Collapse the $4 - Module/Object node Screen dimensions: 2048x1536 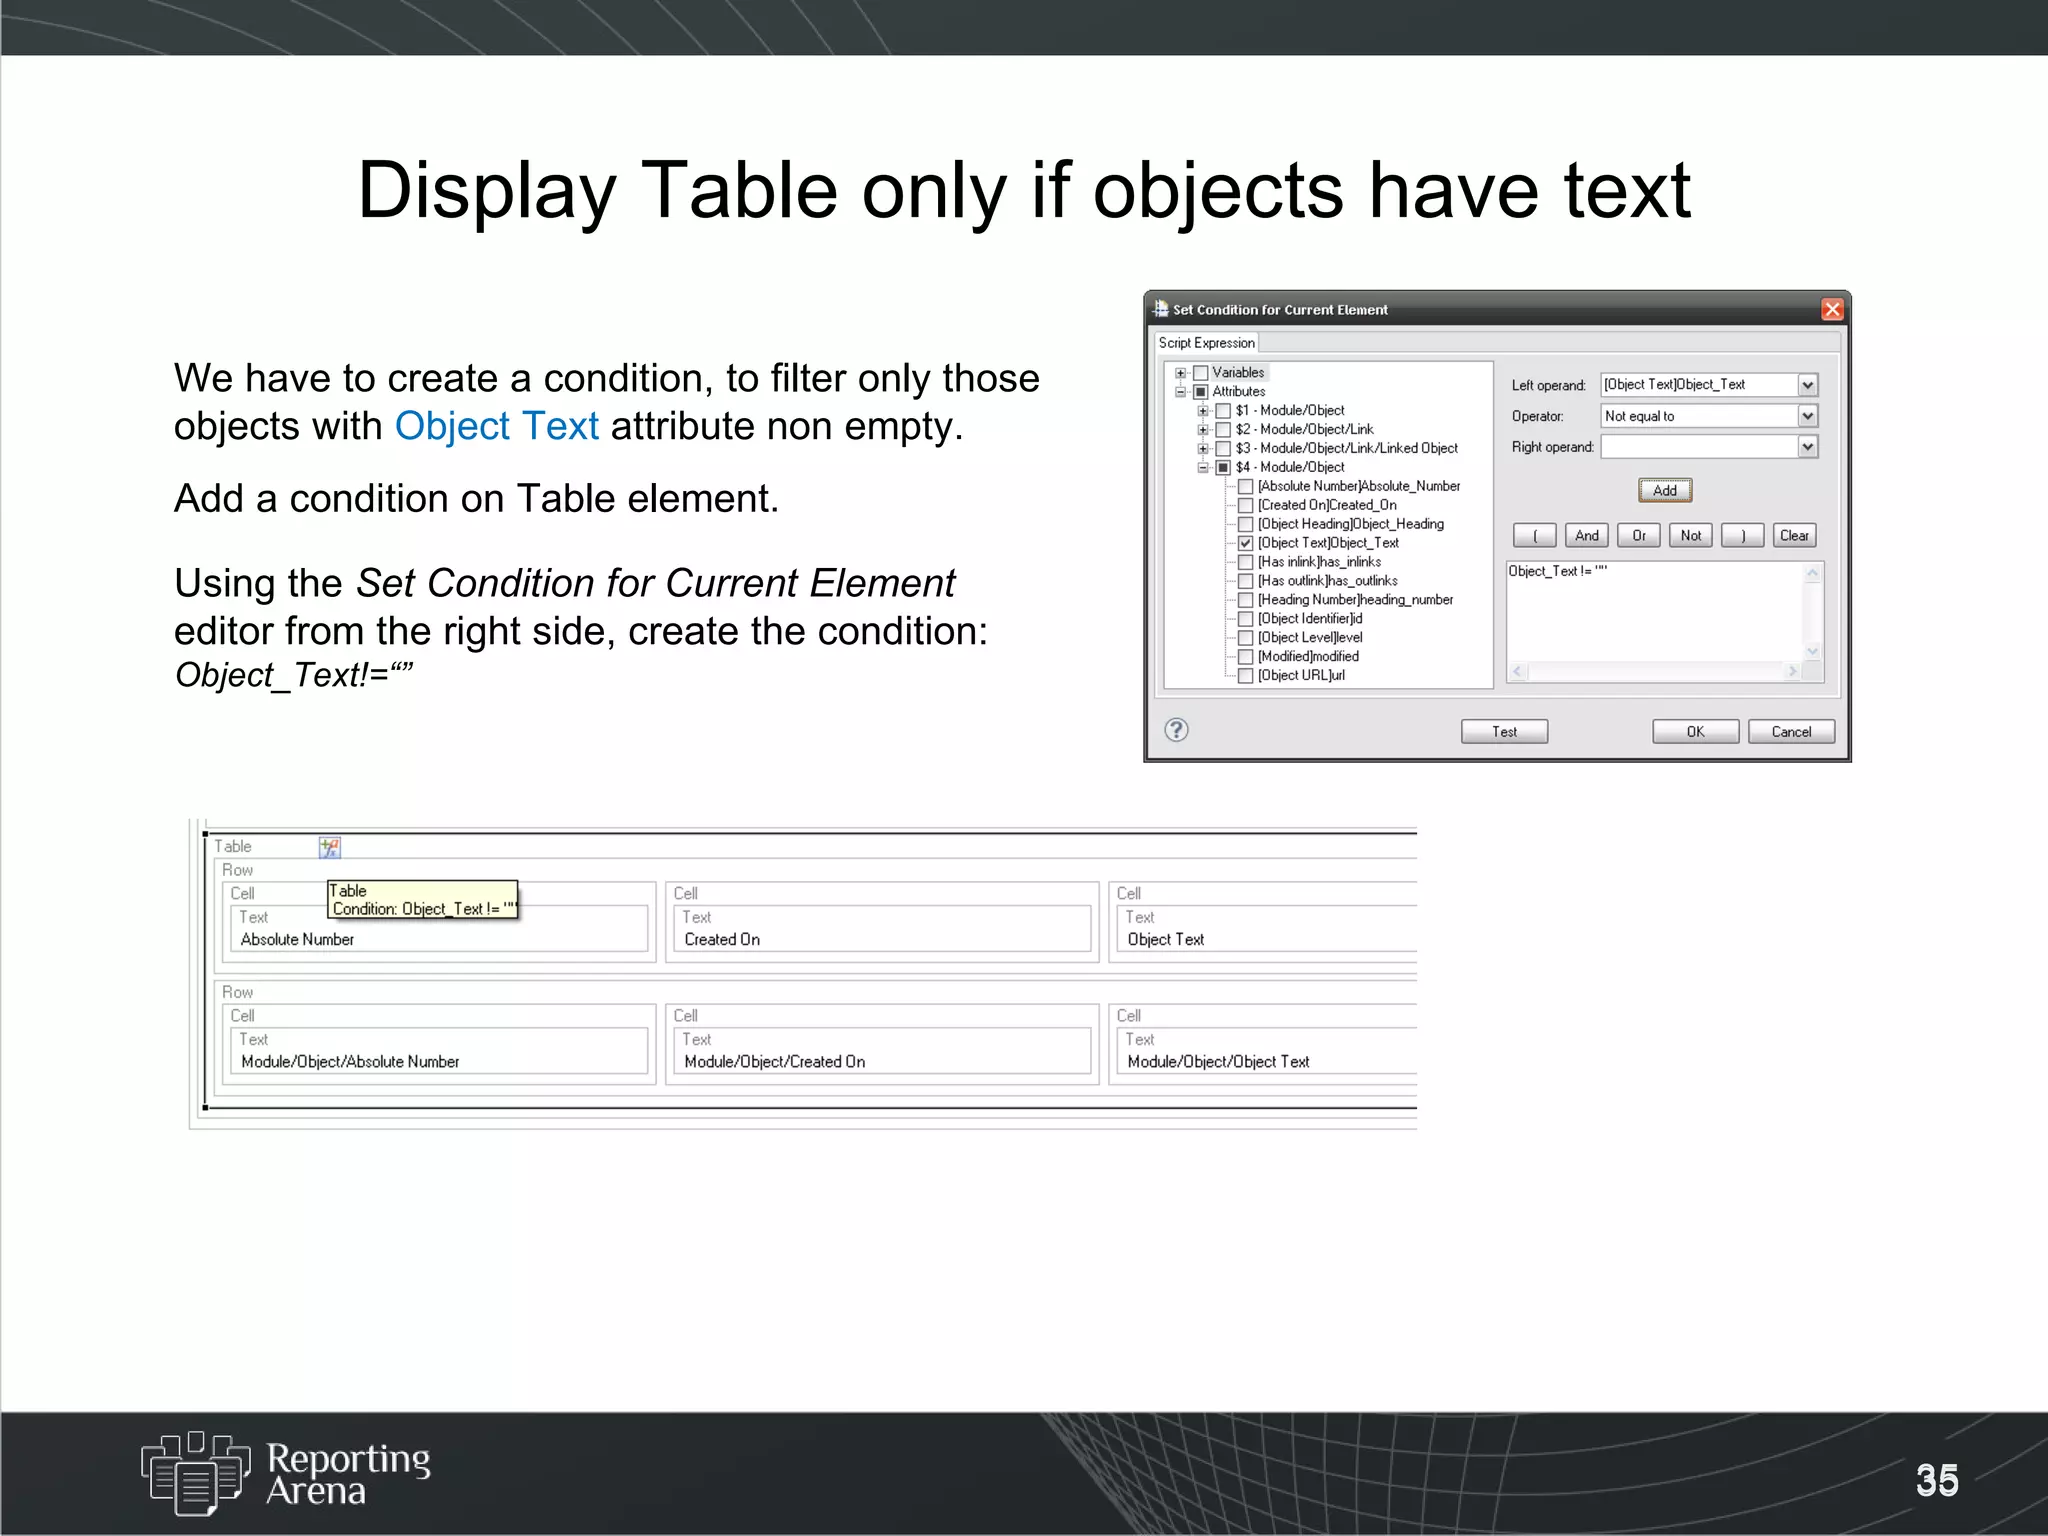(x=1204, y=468)
